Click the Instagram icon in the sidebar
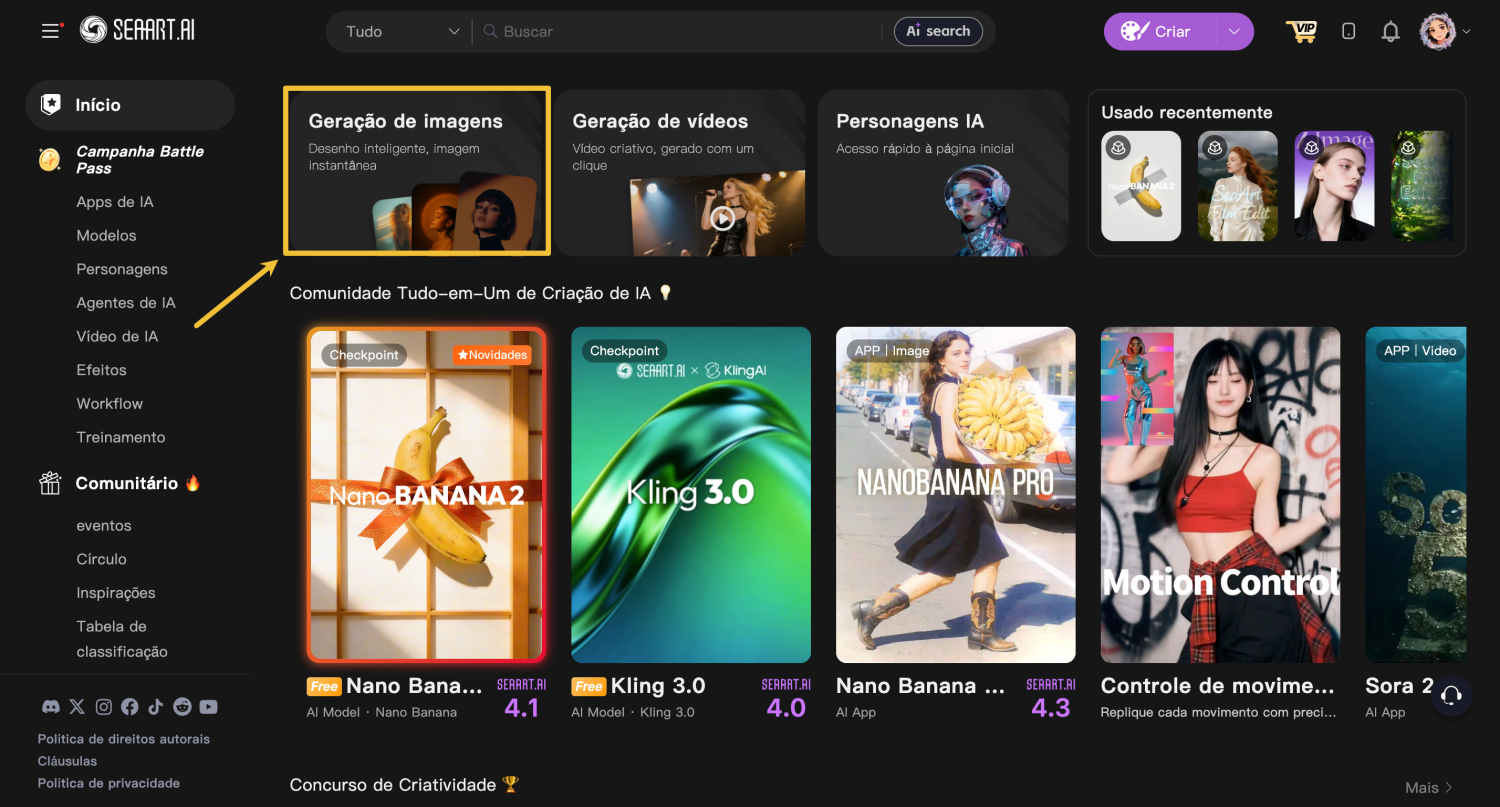 point(103,707)
